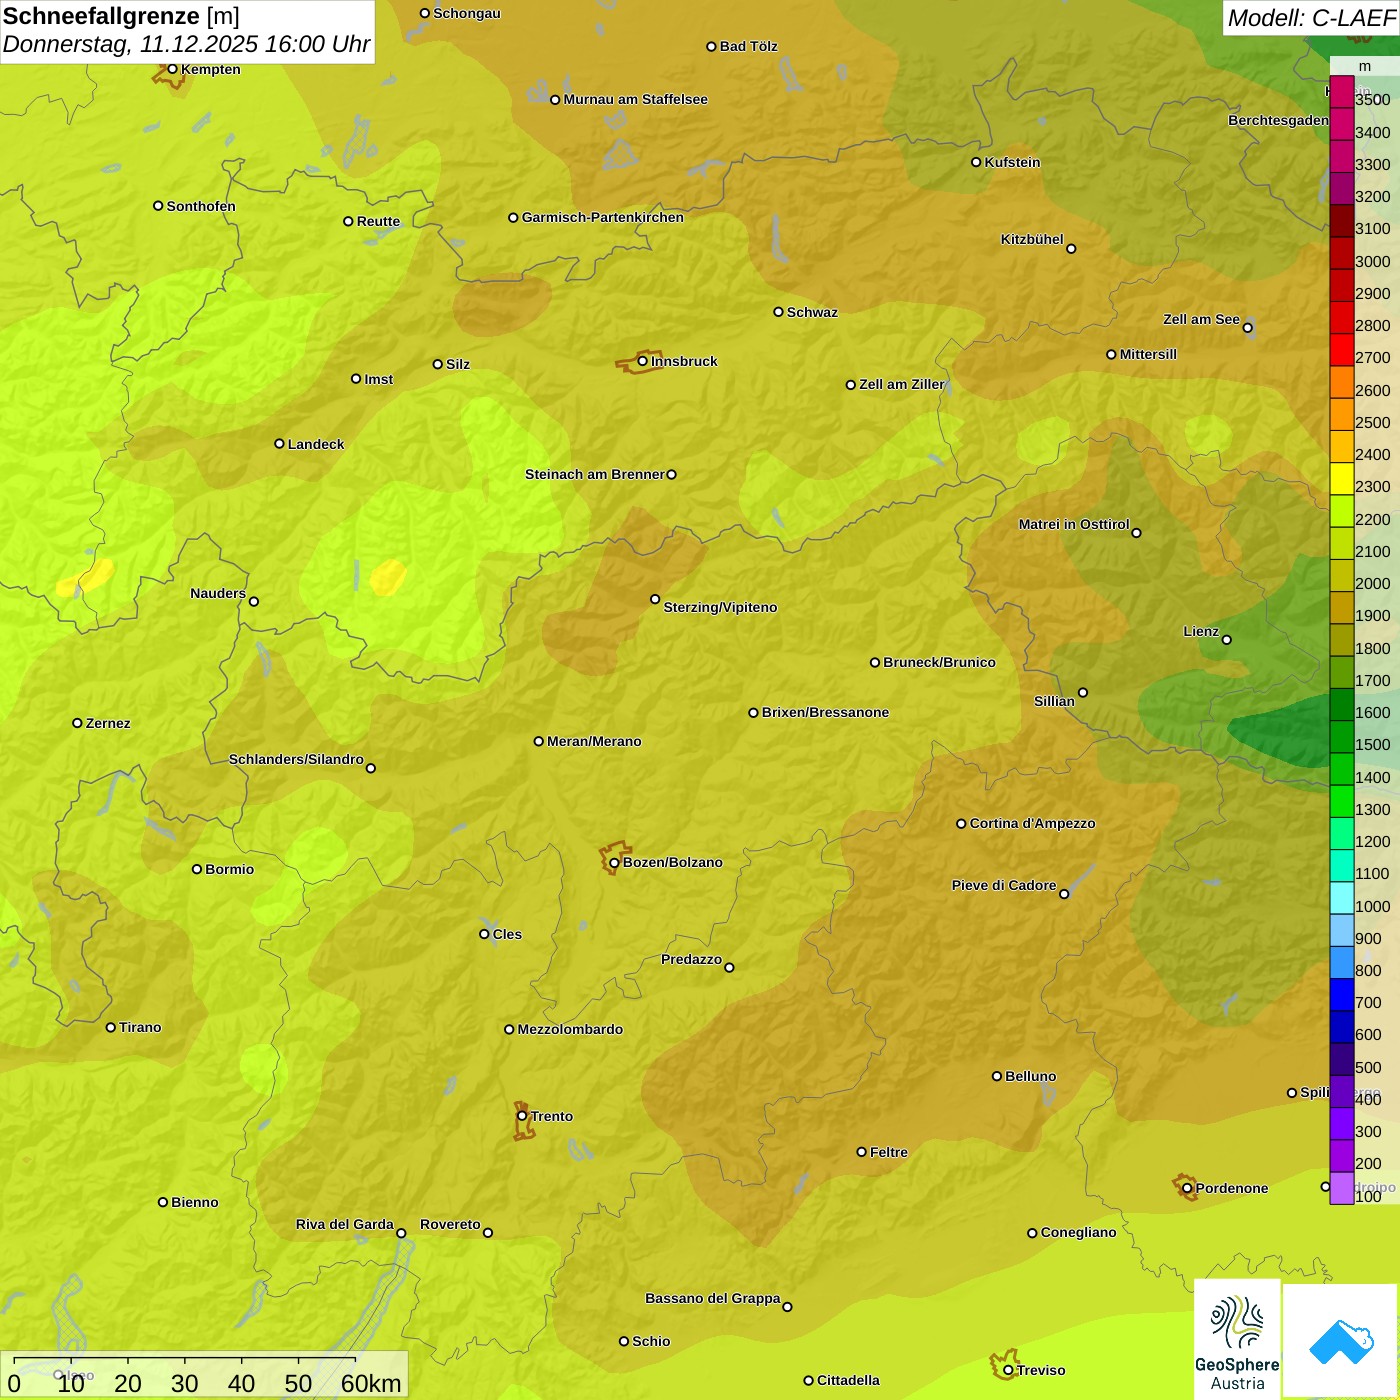Click the Garmisch-Partenkirchen label

click(603, 217)
